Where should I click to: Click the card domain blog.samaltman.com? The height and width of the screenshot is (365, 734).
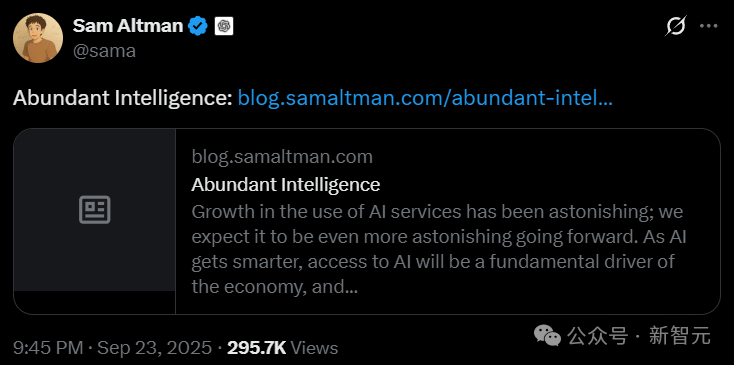[282, 157]
